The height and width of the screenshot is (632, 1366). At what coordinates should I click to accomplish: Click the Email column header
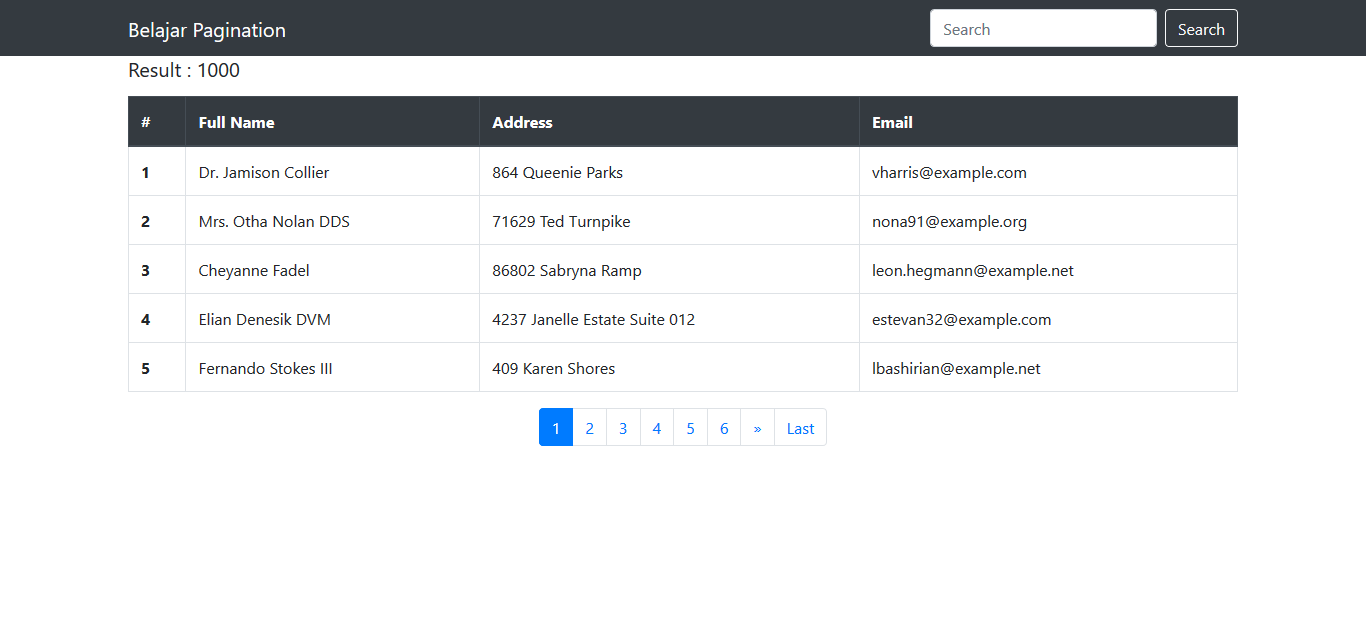(x=892, y=121)
